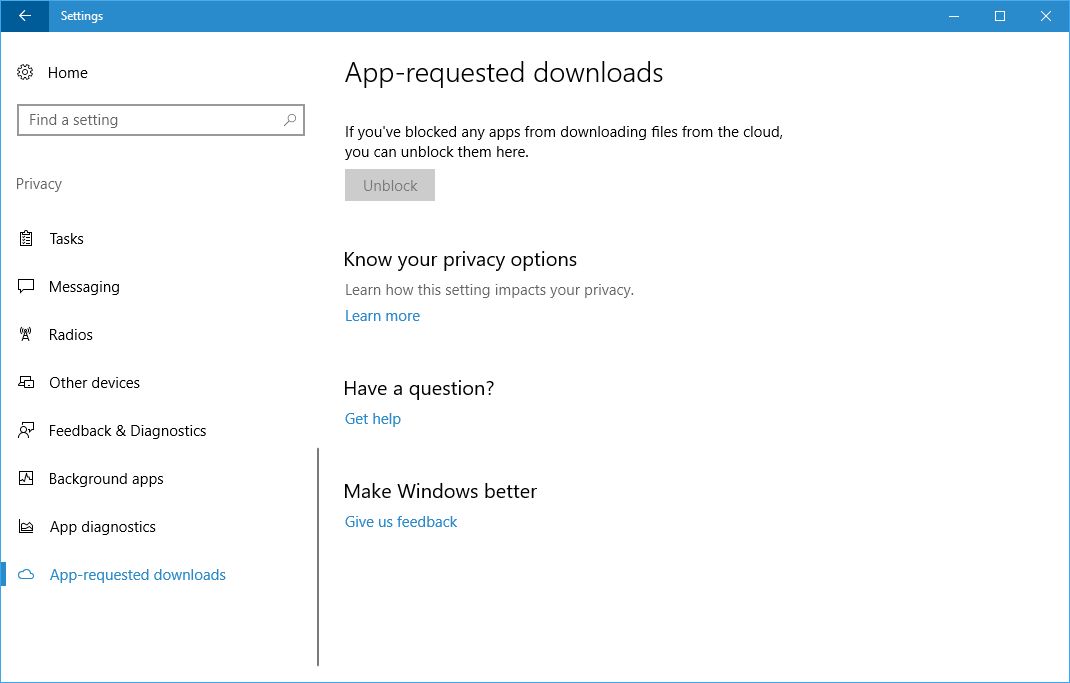Click the Get help link
Screen dimensions: 1070x683
click(373, 419)
